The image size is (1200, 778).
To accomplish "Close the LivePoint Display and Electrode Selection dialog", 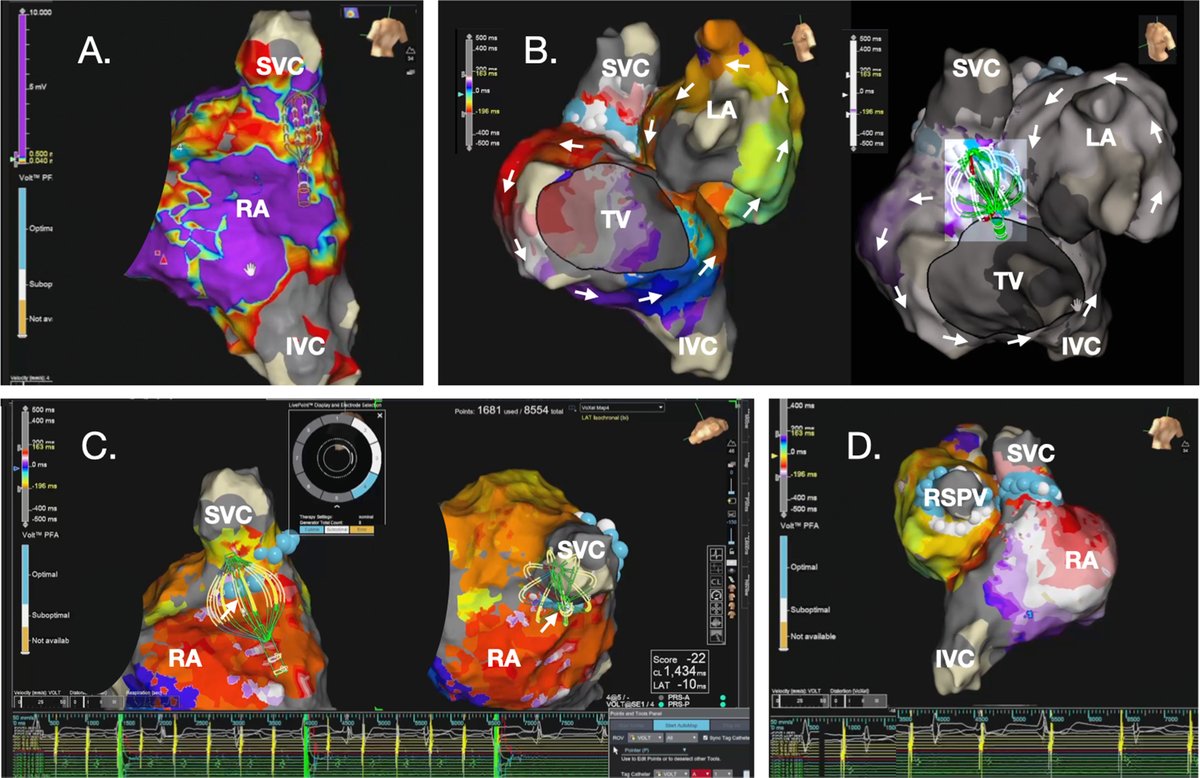I will [380, 415].
